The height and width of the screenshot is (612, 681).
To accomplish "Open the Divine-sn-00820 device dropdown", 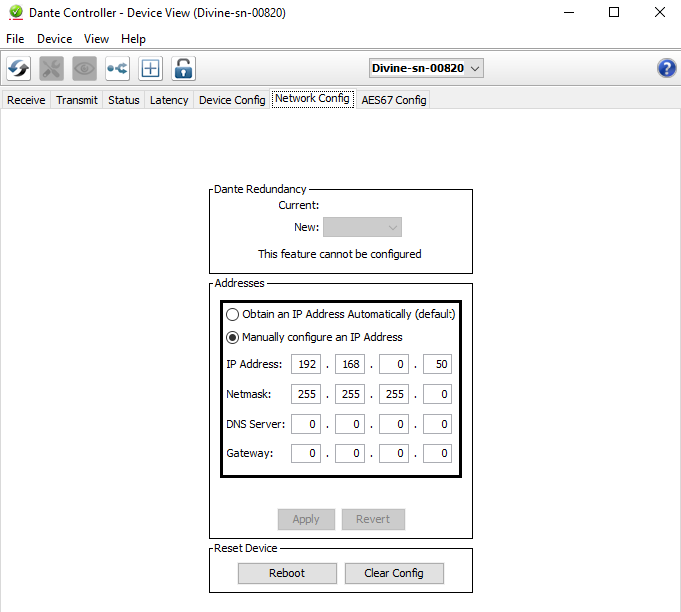I will (x=426, y=68).
